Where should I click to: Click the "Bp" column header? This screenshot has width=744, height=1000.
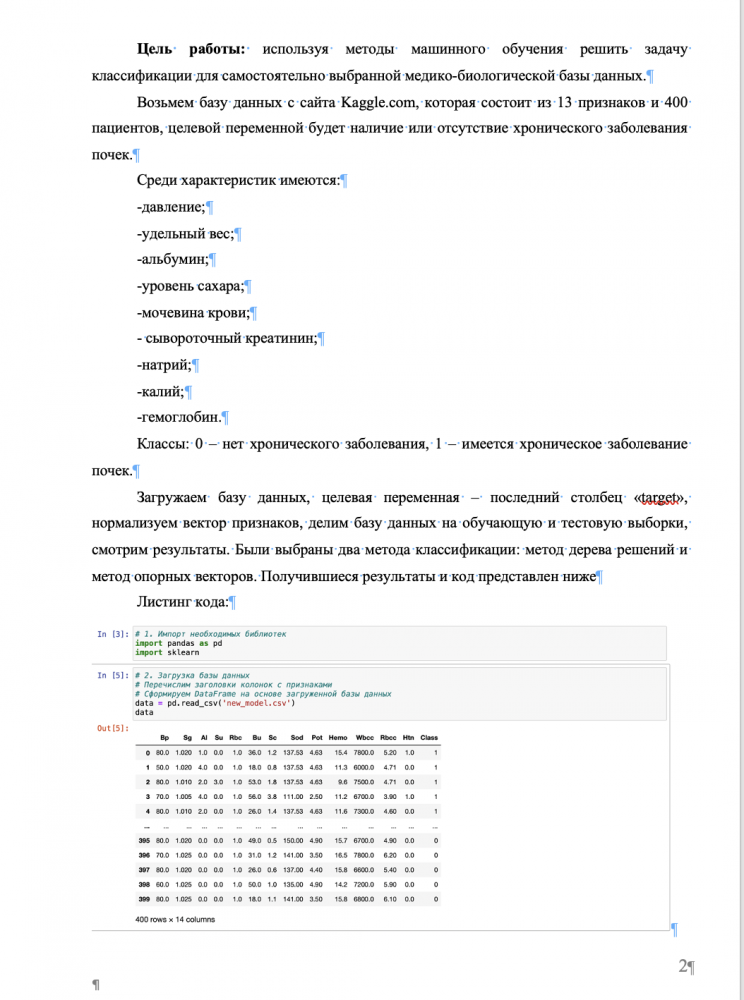click(x=164, y=737)
